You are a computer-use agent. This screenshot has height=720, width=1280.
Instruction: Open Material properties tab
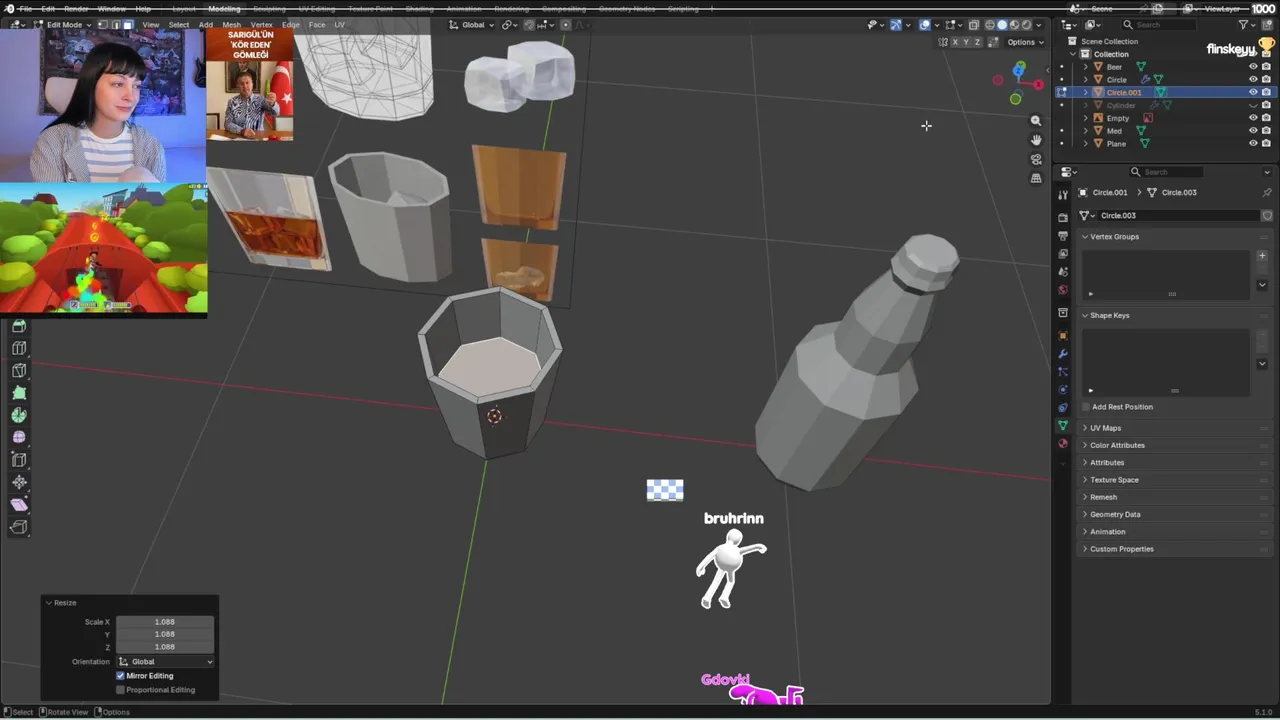click(1063, 443)
